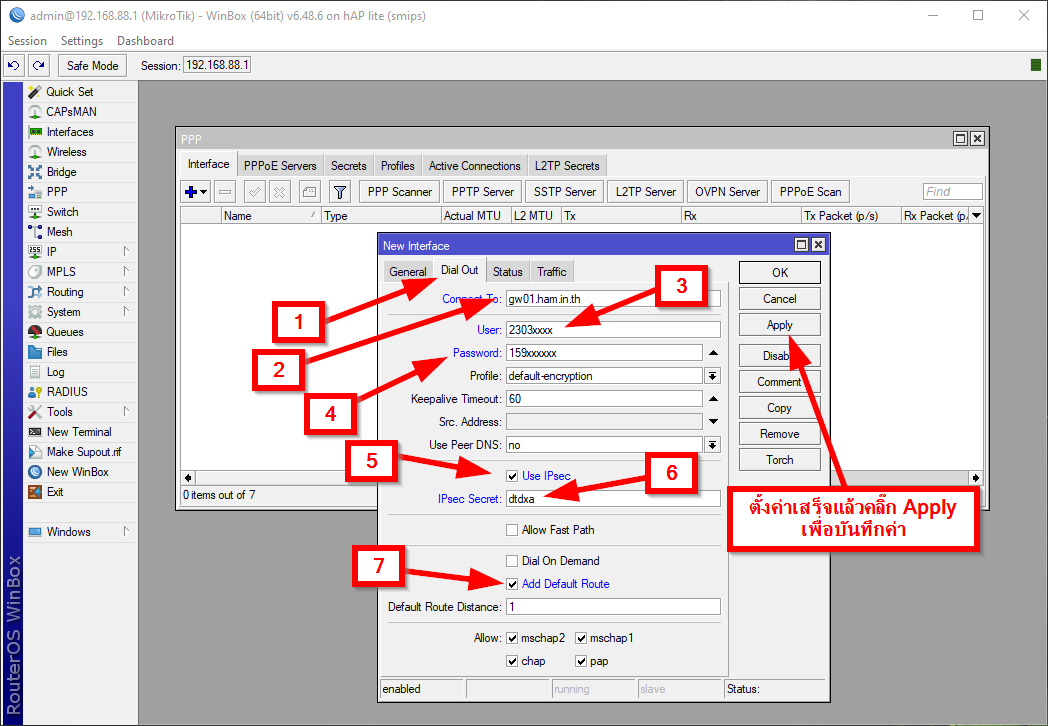Viewport: 1048px width, 726px height.
Task: Click the Find search box in PPP
Action: [952, 192]
